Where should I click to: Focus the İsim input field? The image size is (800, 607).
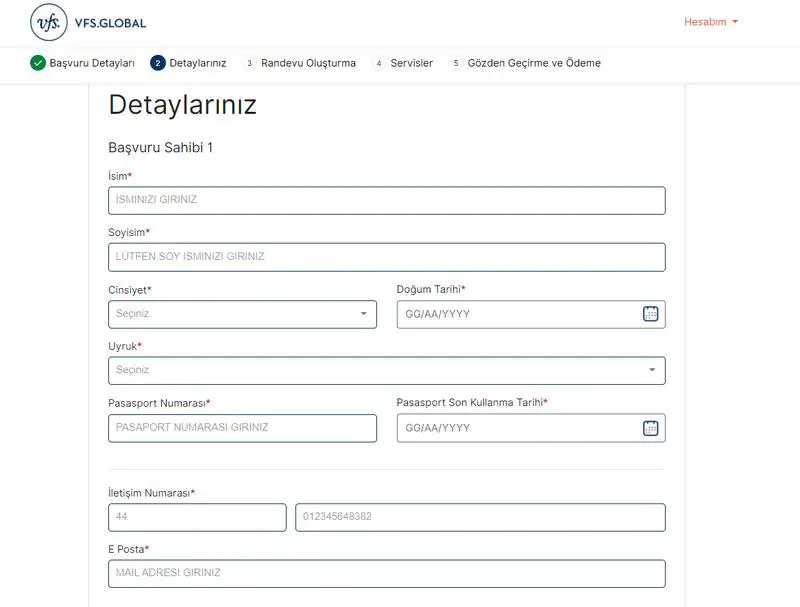[x=386, y=200]
